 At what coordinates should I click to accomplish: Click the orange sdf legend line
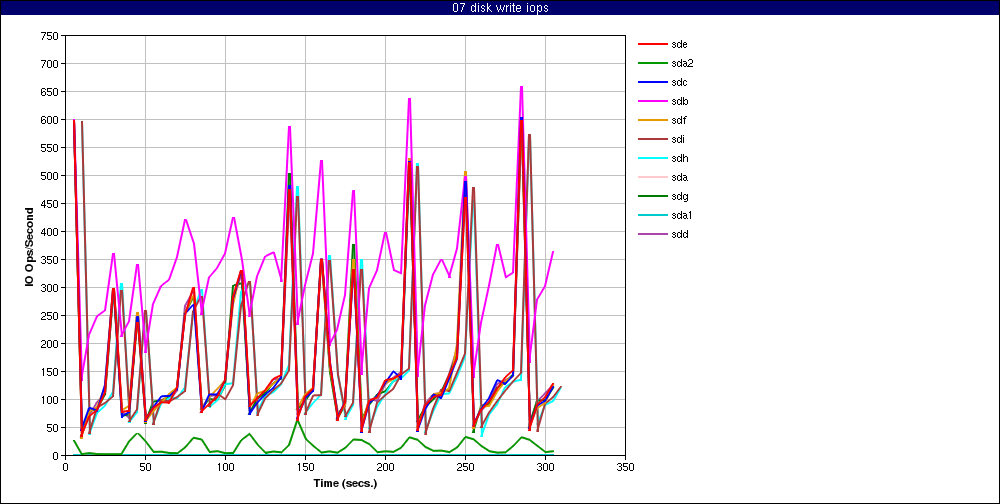[651, 121]
